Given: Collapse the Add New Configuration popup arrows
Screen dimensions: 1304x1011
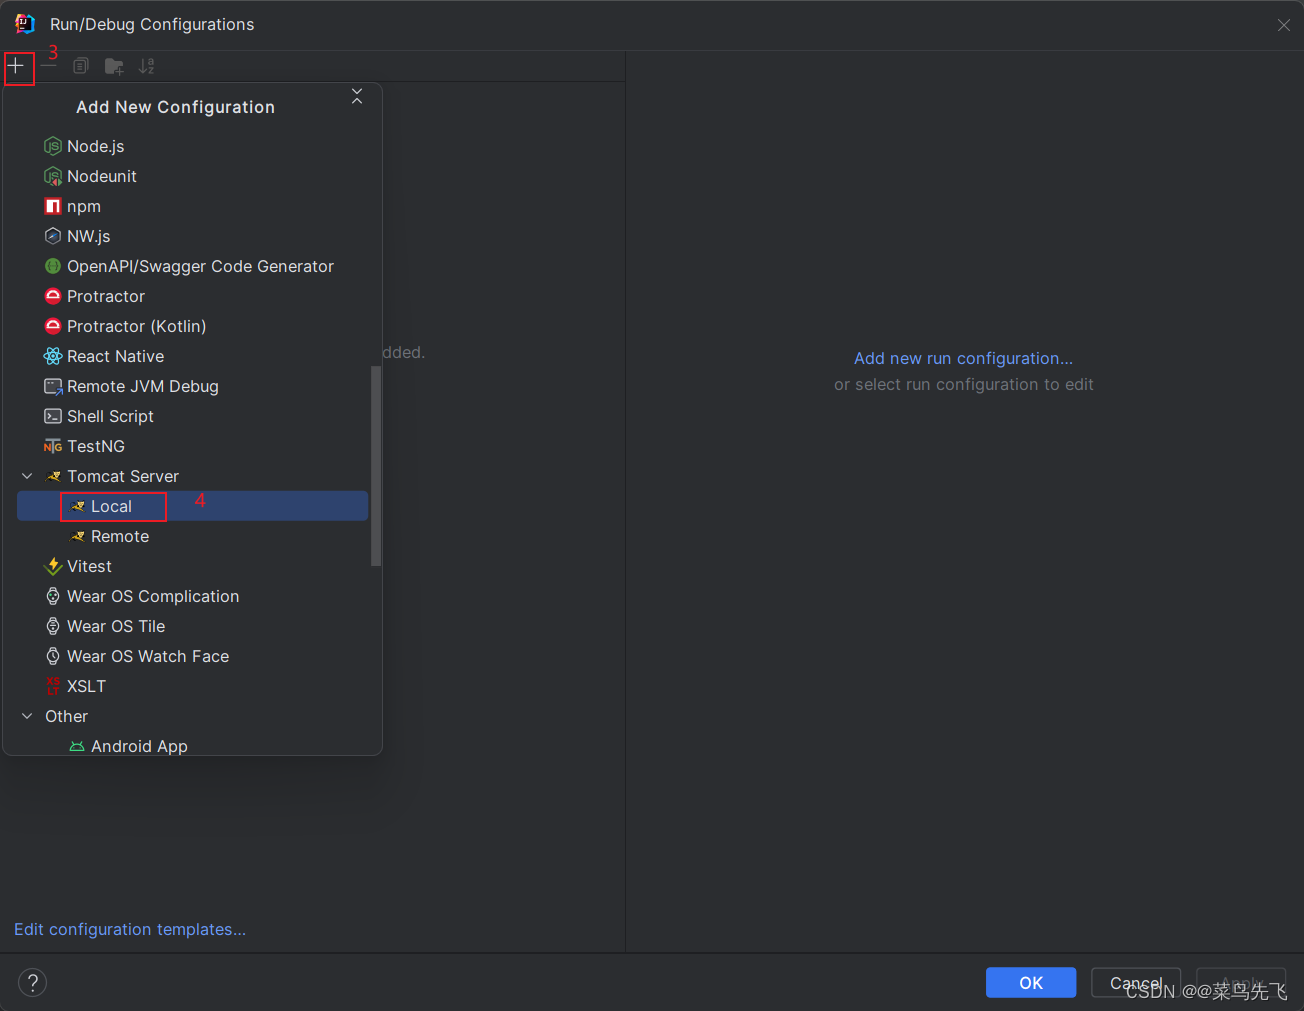Looking at the screenshot, I should pos(357,96).
